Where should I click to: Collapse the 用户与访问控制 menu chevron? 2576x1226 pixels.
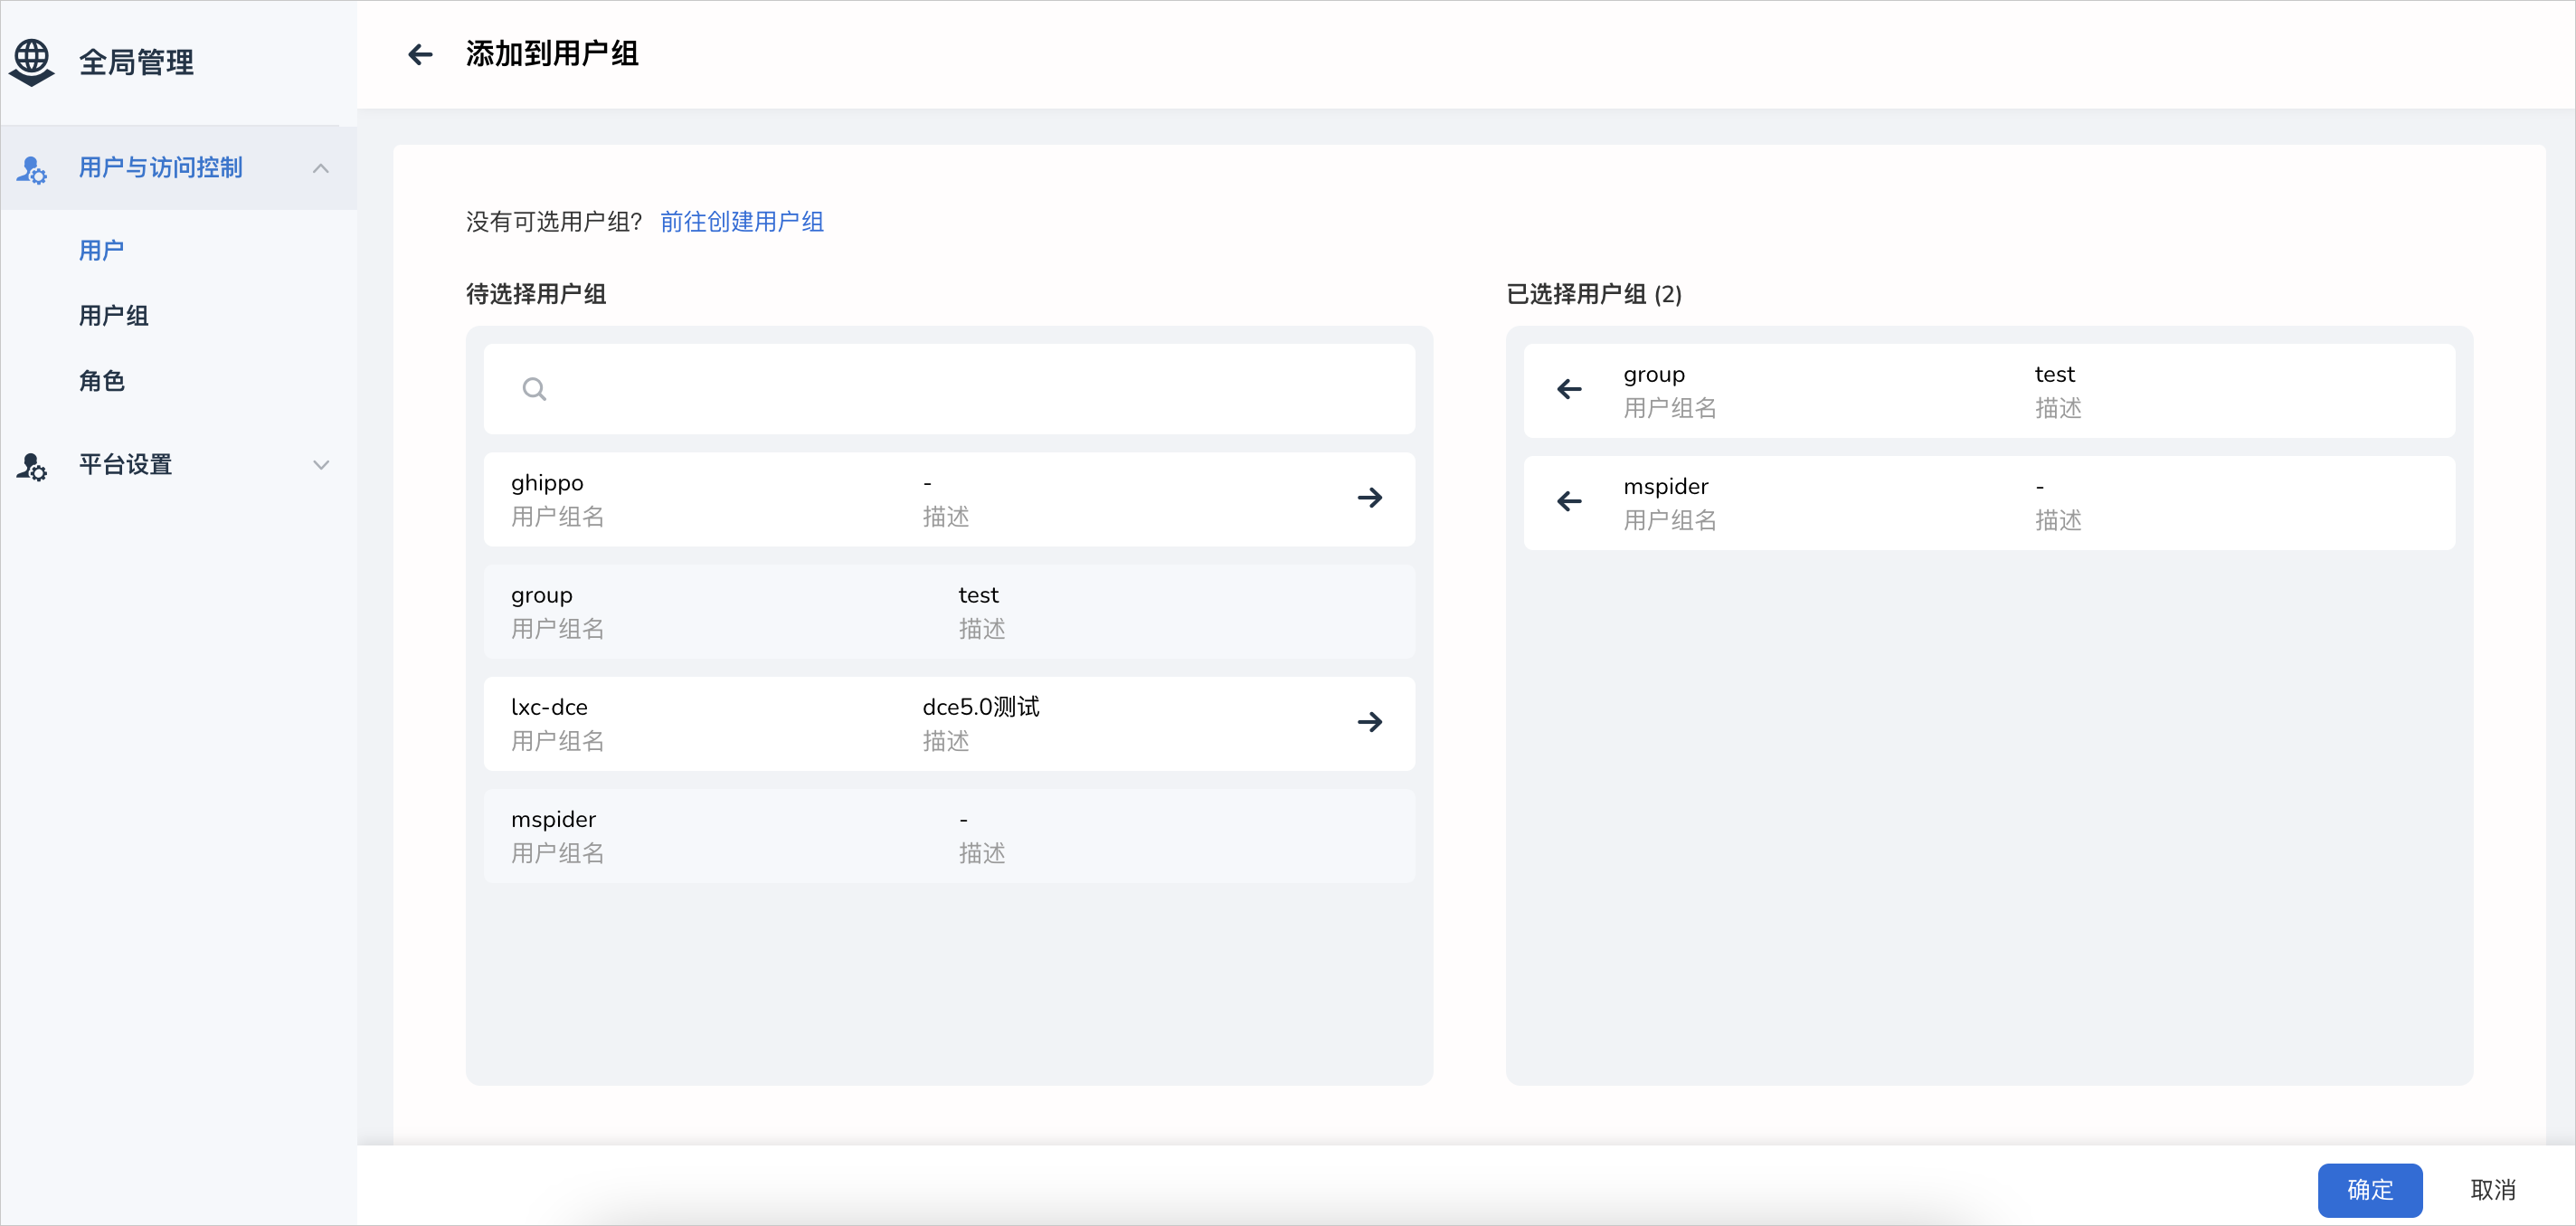(x=321, y=168)
